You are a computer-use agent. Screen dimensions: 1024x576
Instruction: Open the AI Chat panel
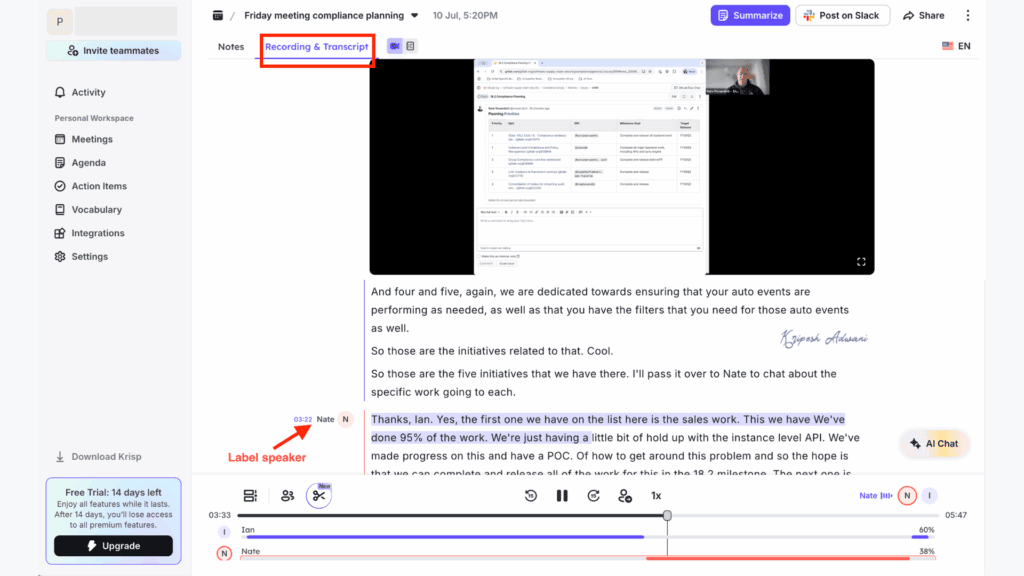934,443
